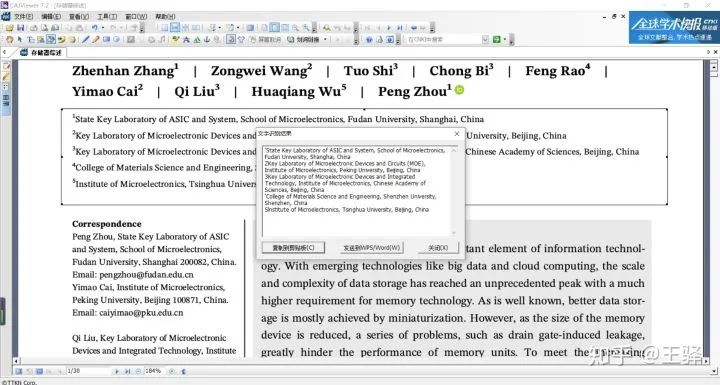Click the zoom in circle icon in bottom bar
This screenshot has width=720, height=385.
coord(172,371)
